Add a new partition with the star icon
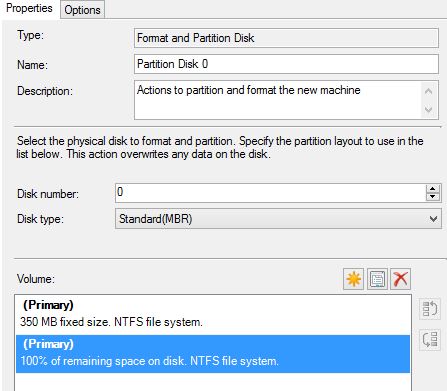 pos(353,279)
